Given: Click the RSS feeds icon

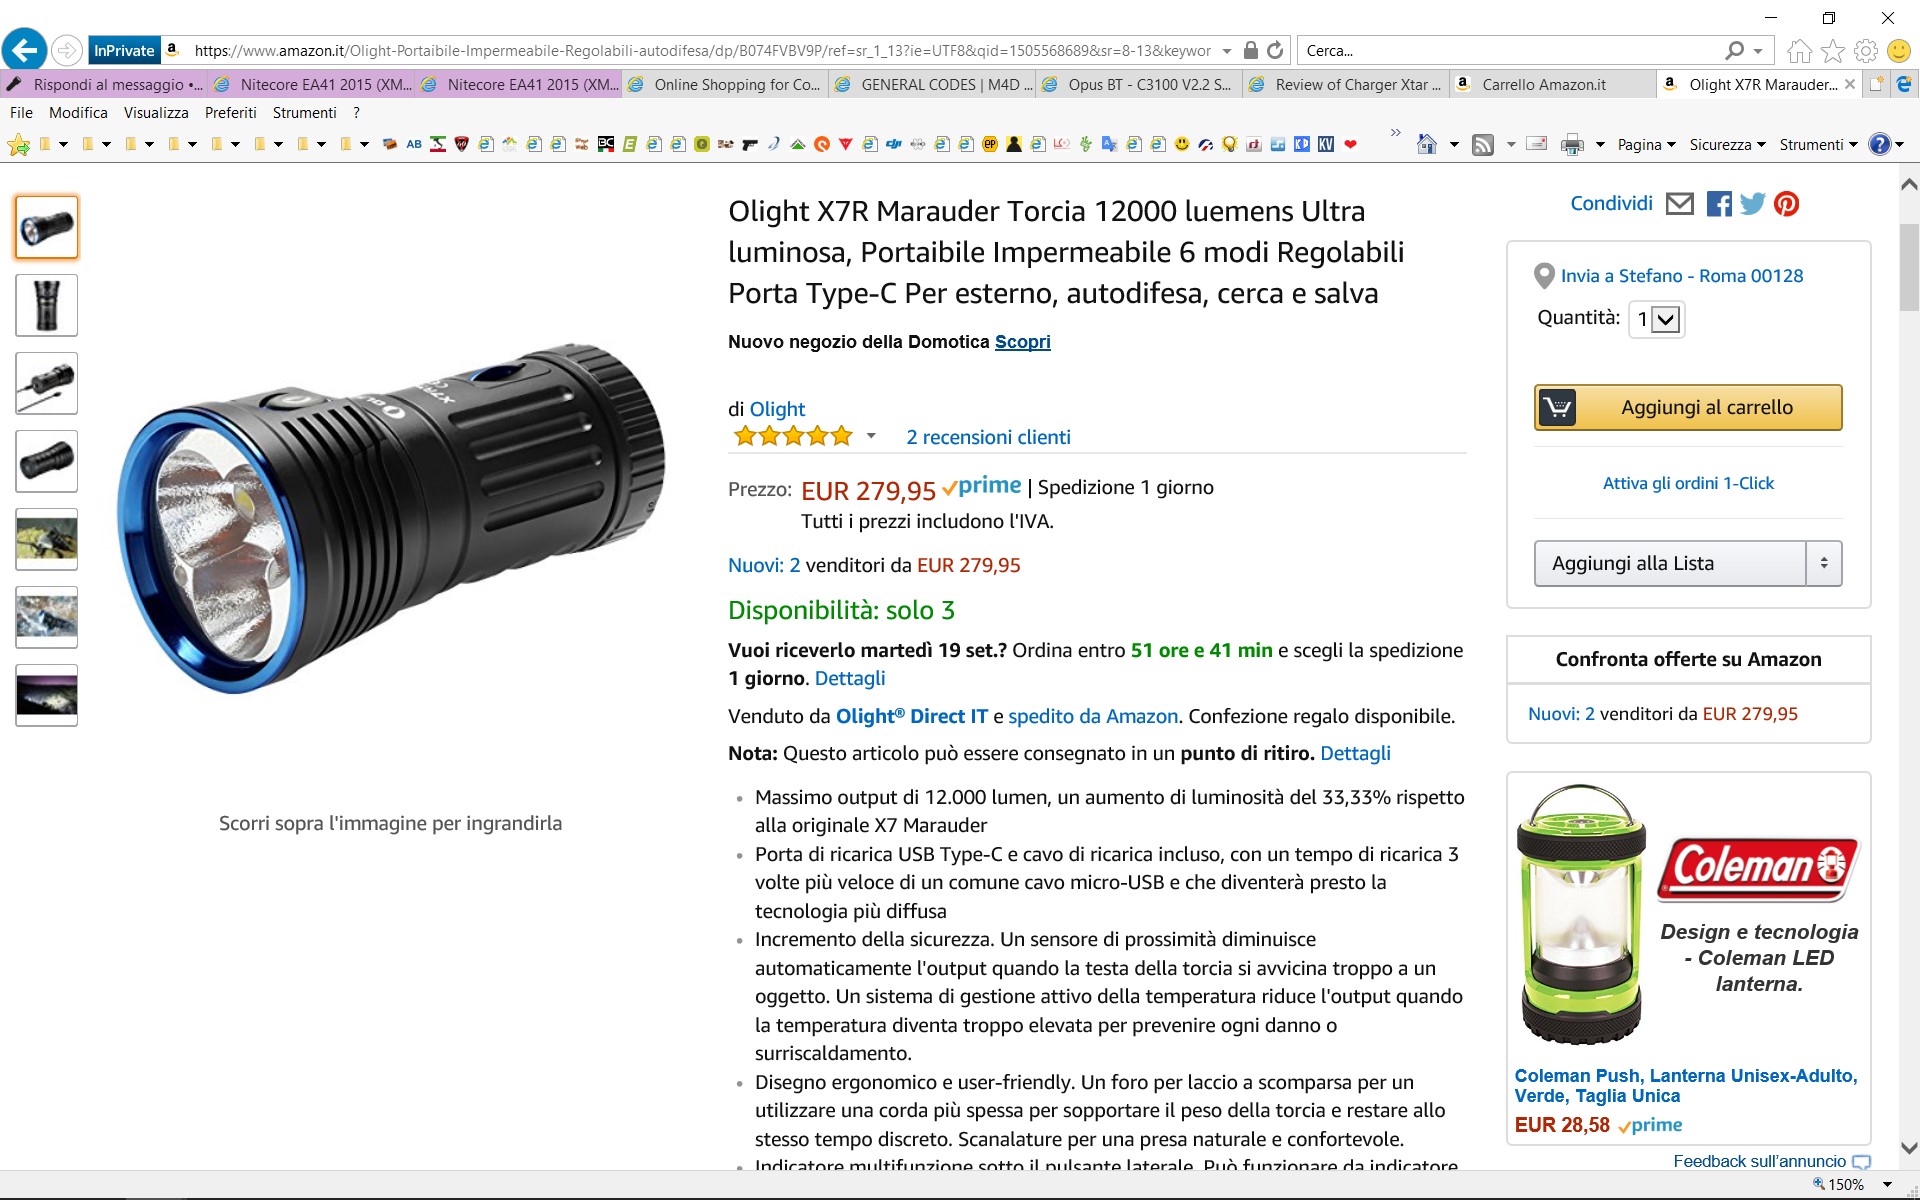Looking at the screenshot, I should (1483, 145).
